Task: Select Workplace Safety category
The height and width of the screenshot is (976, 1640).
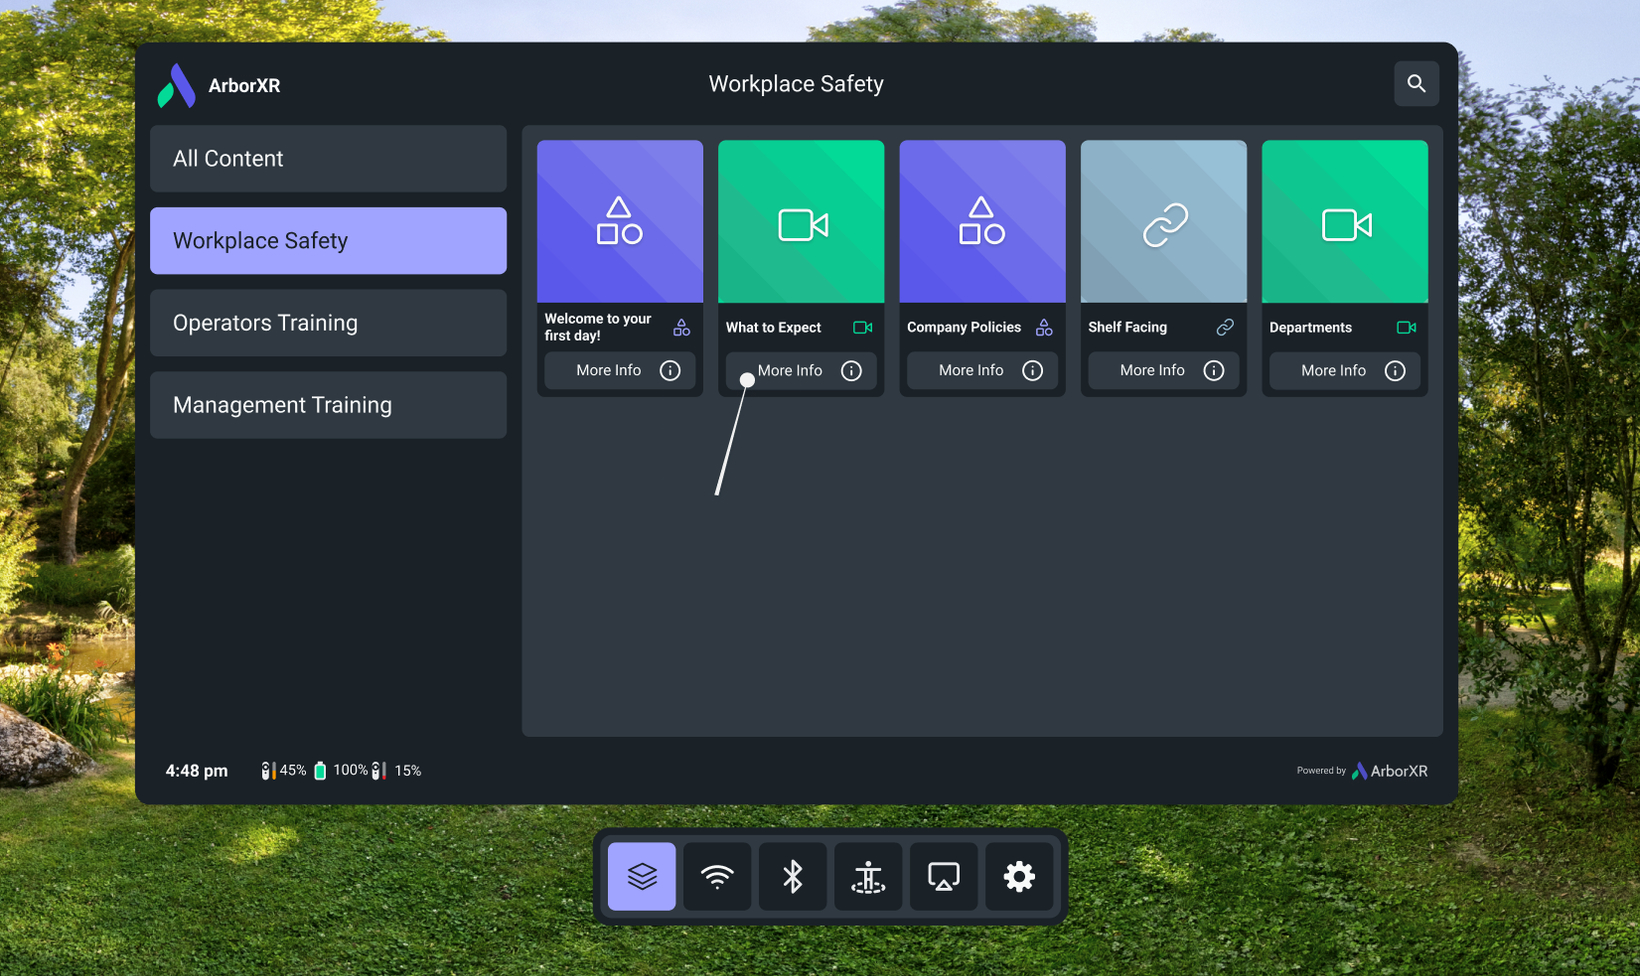Action: point(328,241)
